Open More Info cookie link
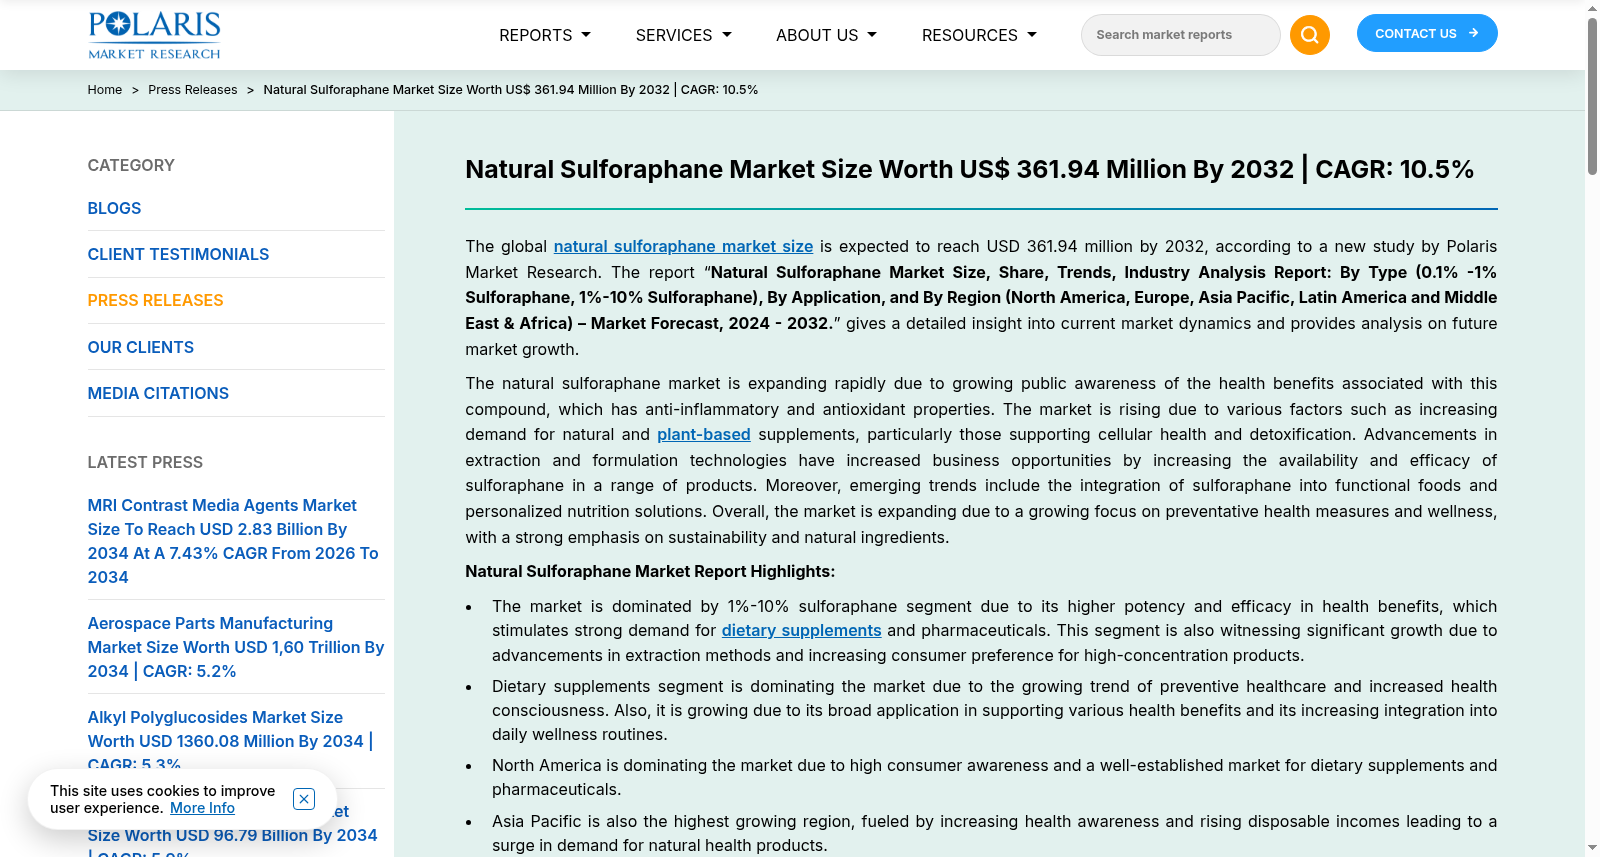This screenshot has height=857, width=1600. pos(202,808)
